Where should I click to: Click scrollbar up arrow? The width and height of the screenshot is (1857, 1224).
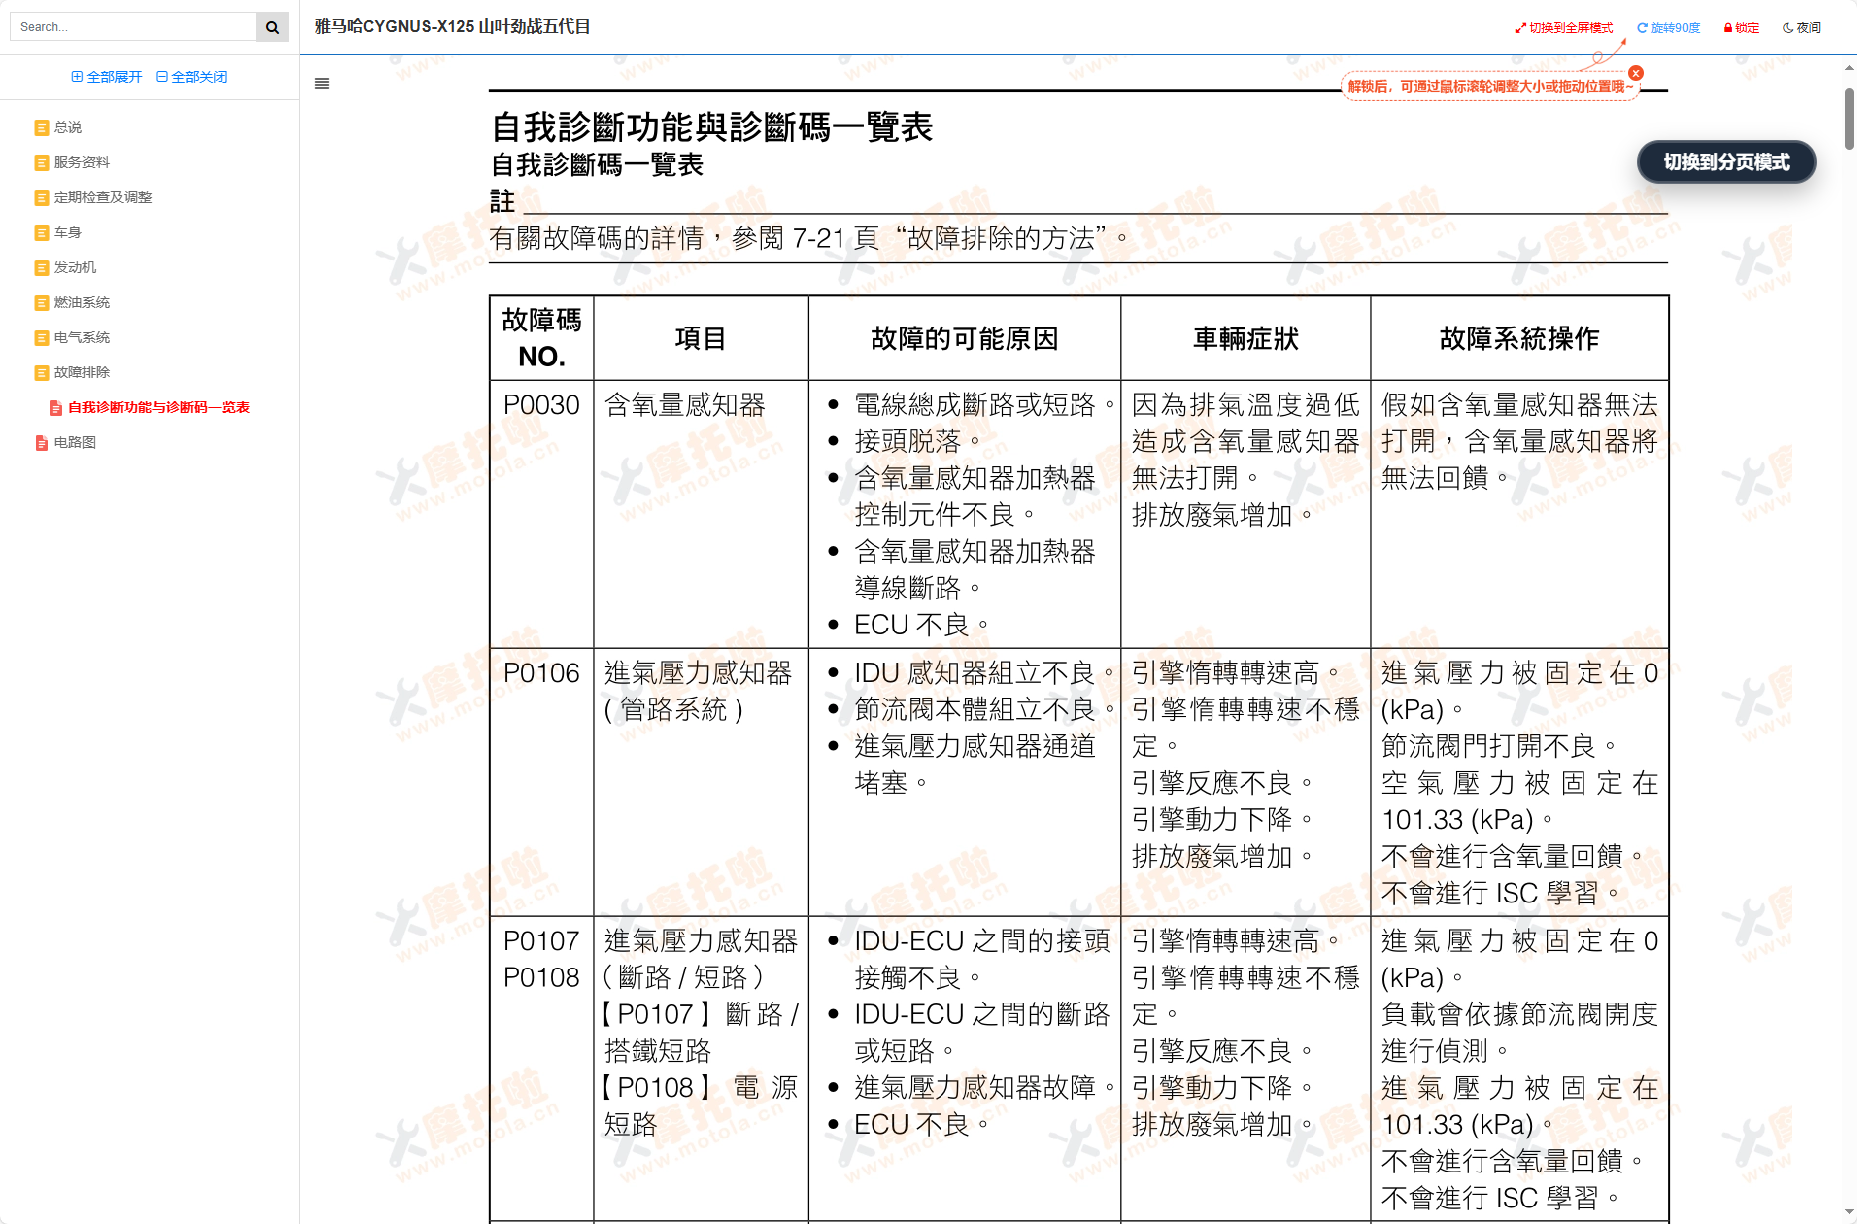coord(1849,68)
